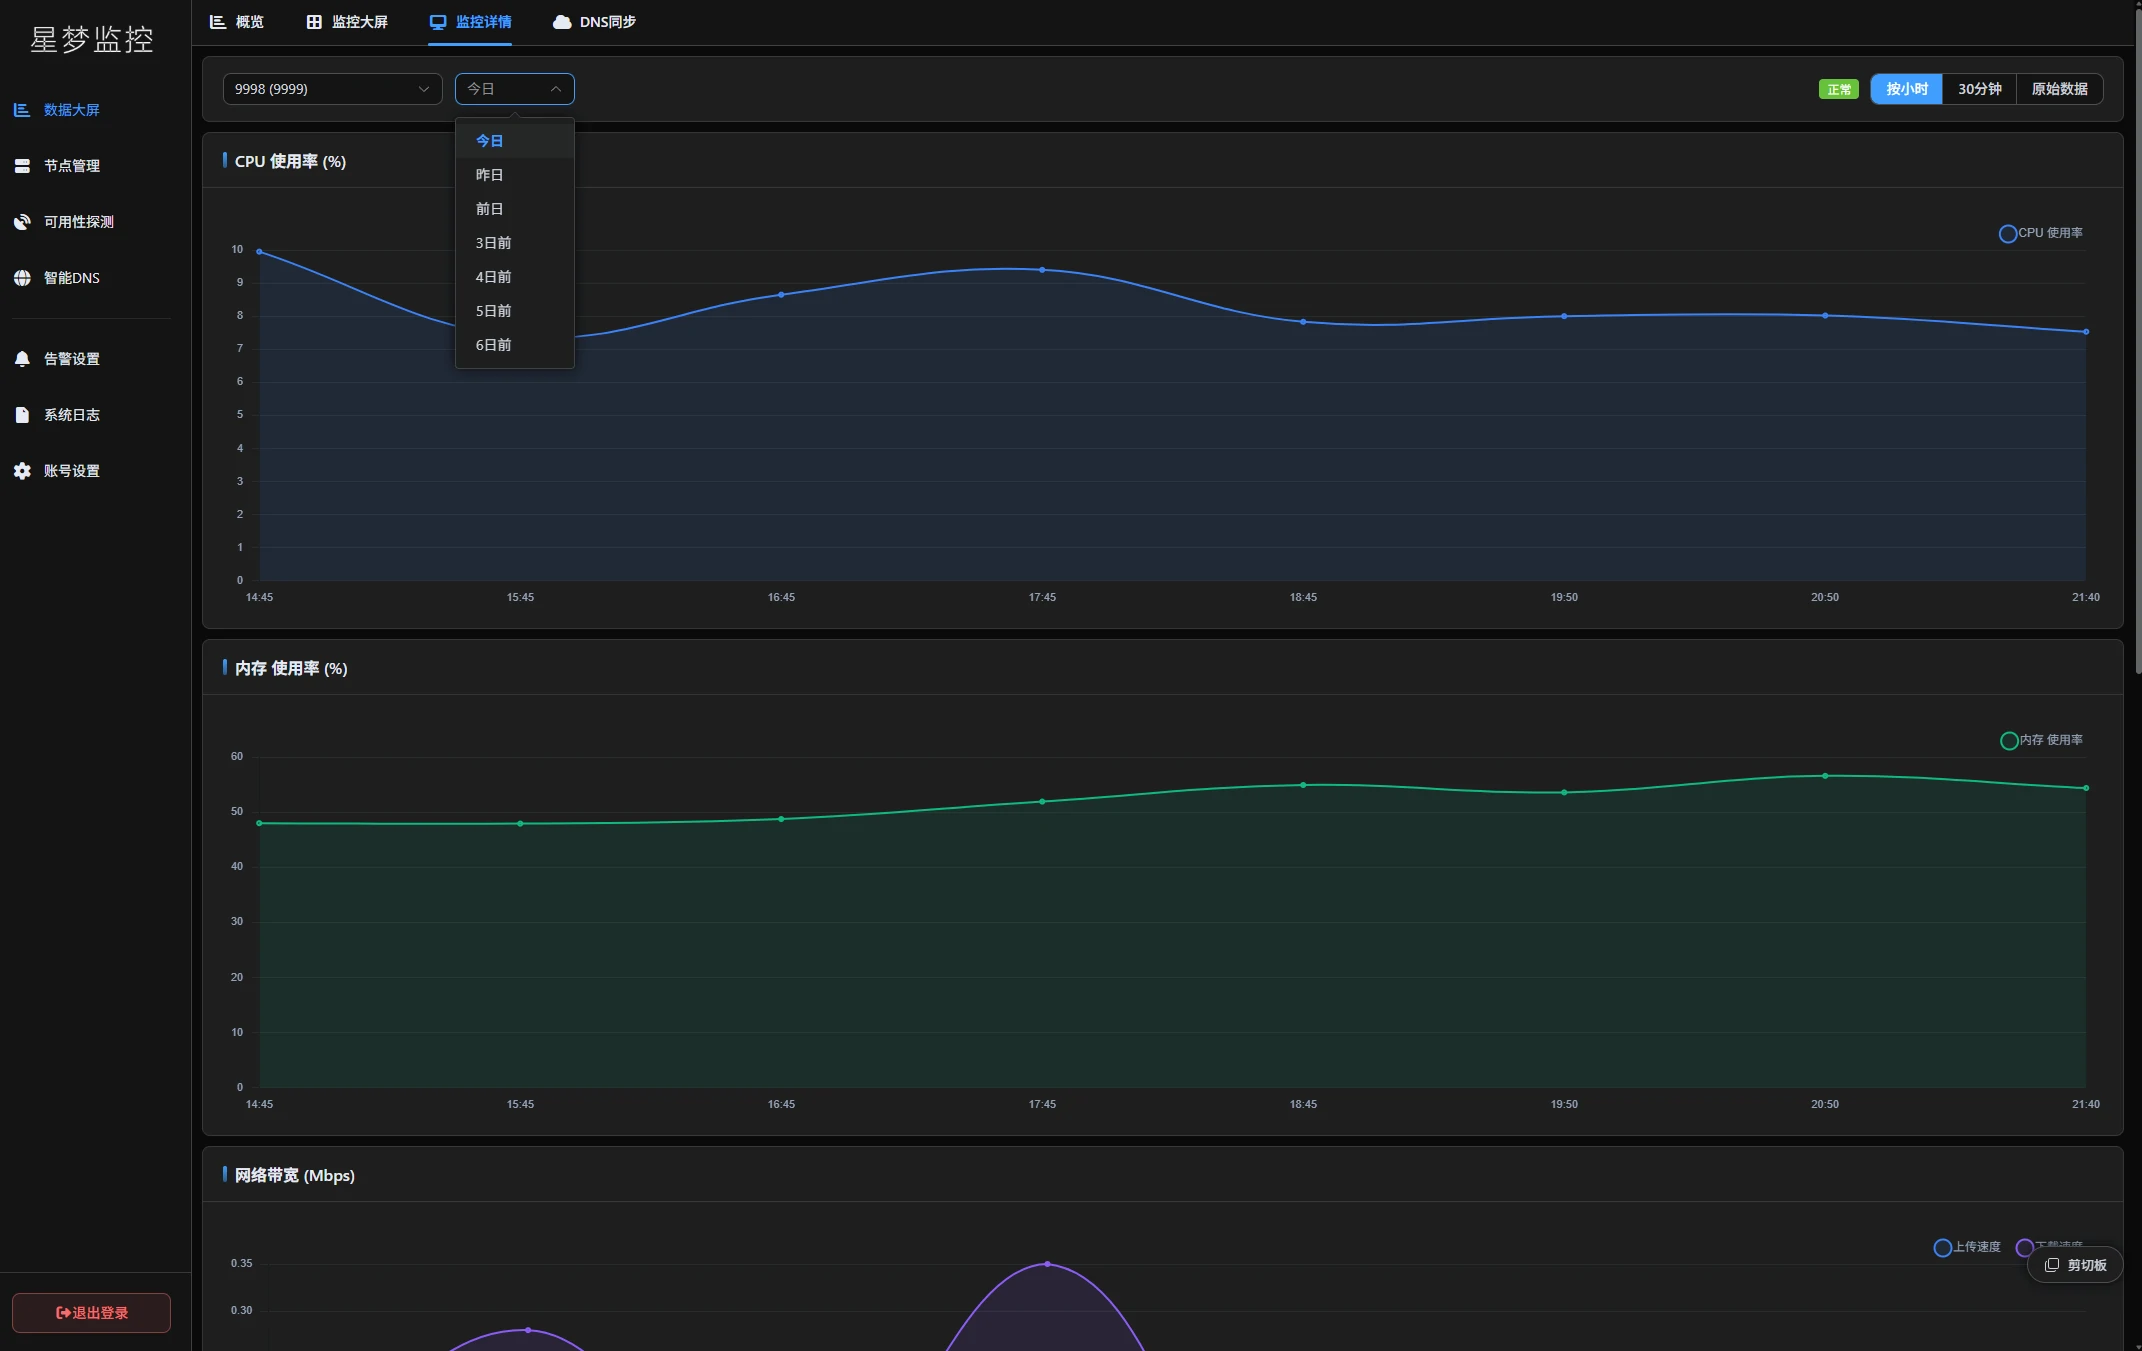This screenshot has width=2142, height=1351.
Task: Click the 退出登录 button
Action: pyautogui.click(x=91, y=1313)
